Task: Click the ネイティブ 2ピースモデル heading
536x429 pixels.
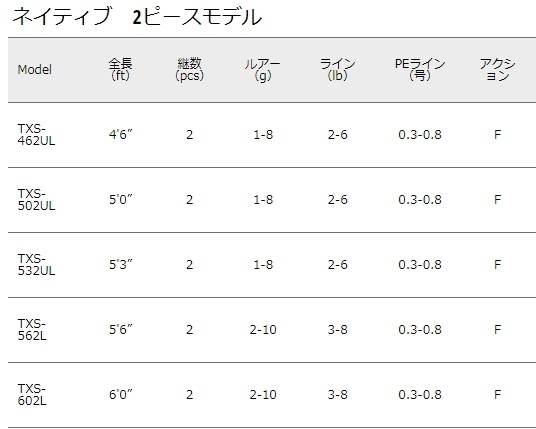Action: click(x=137, y=16)
